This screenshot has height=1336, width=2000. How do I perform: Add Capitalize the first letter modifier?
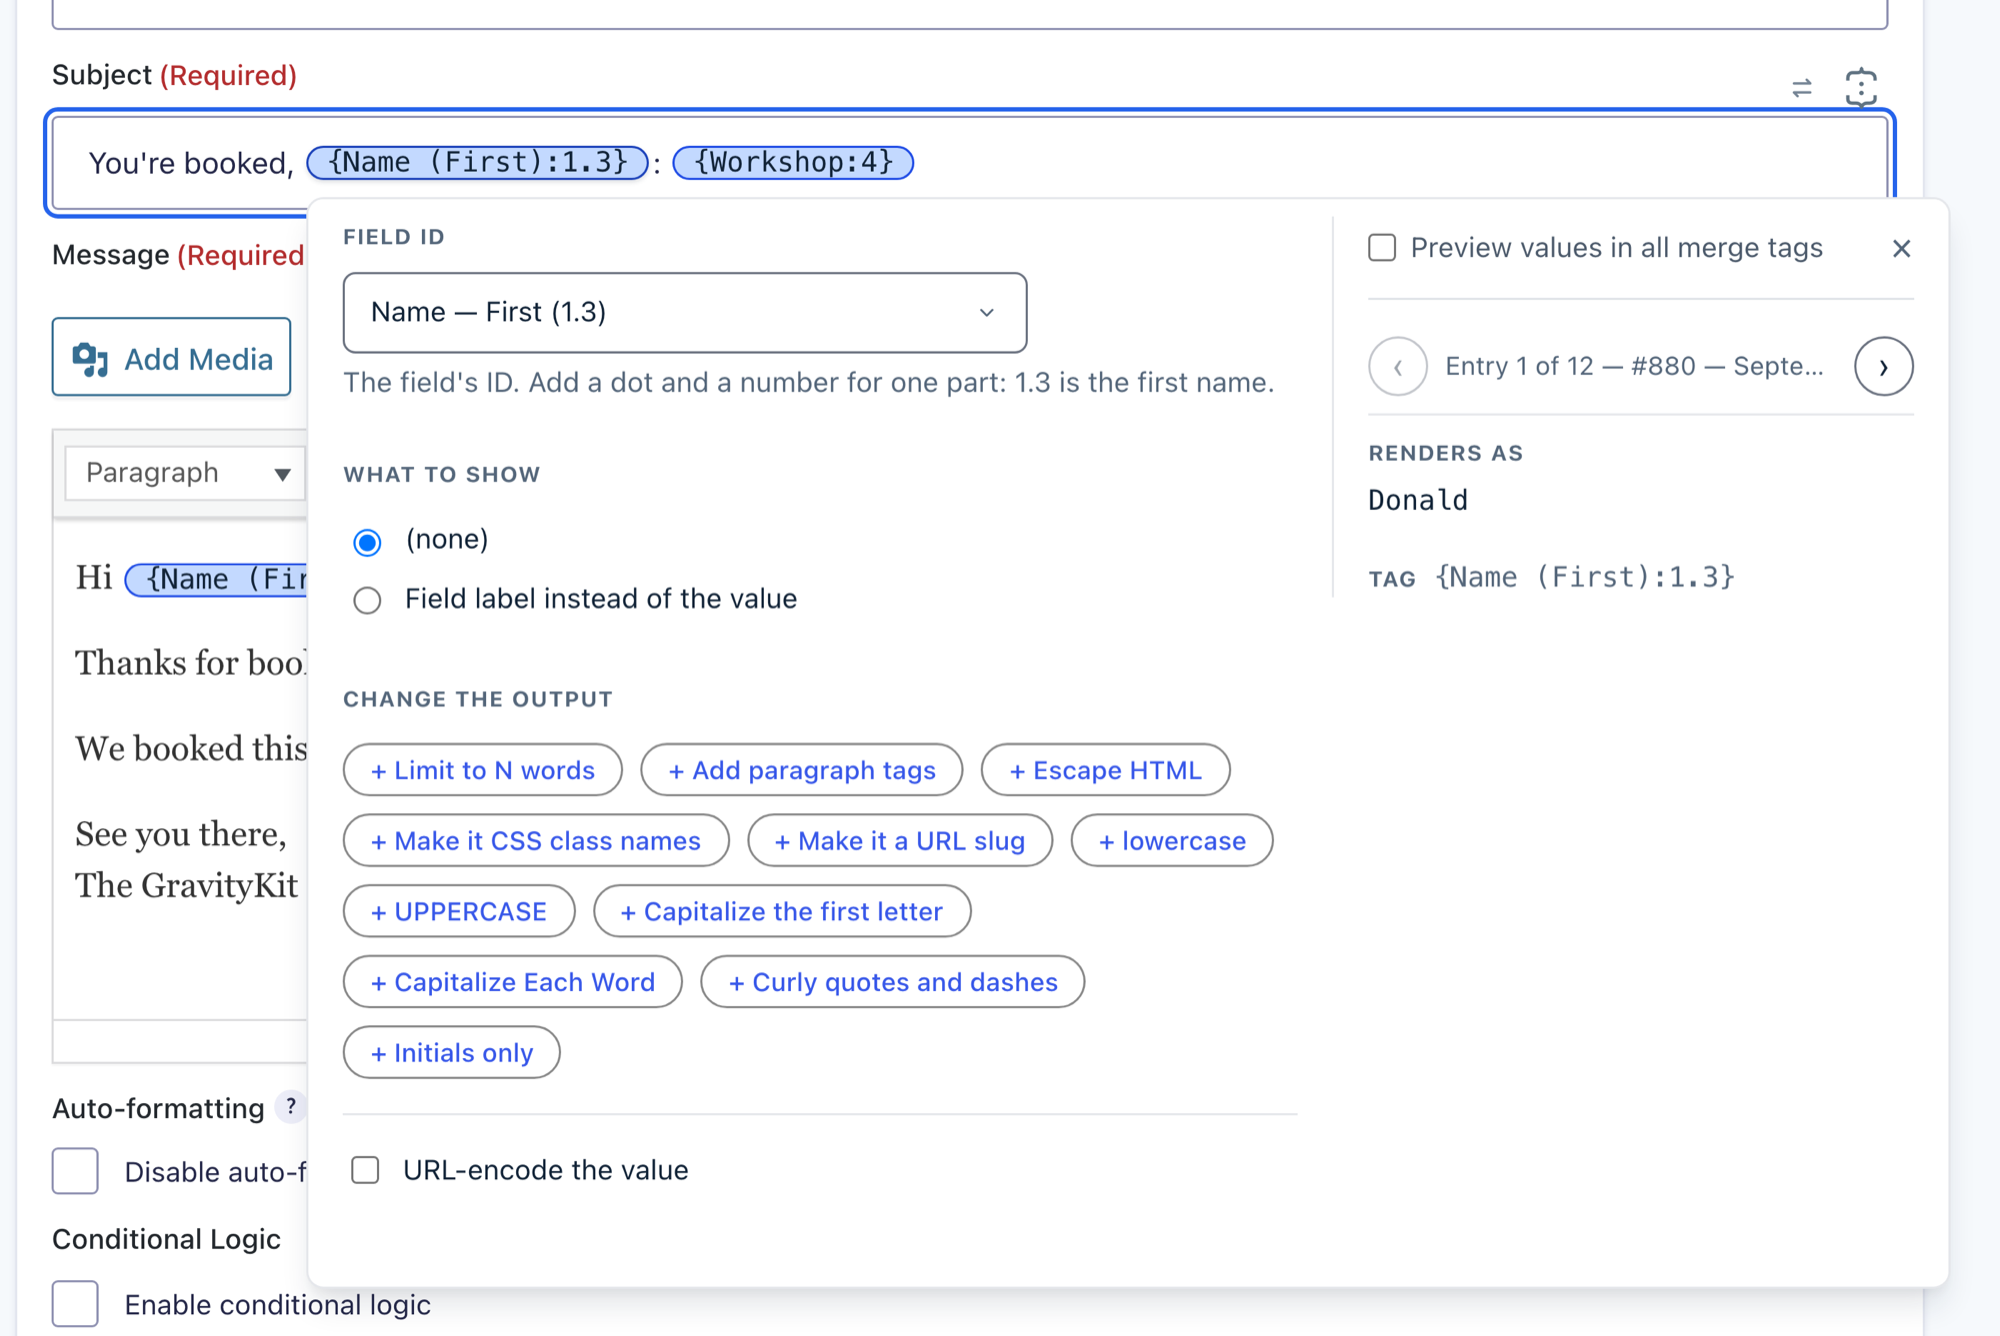pos(782,911)
